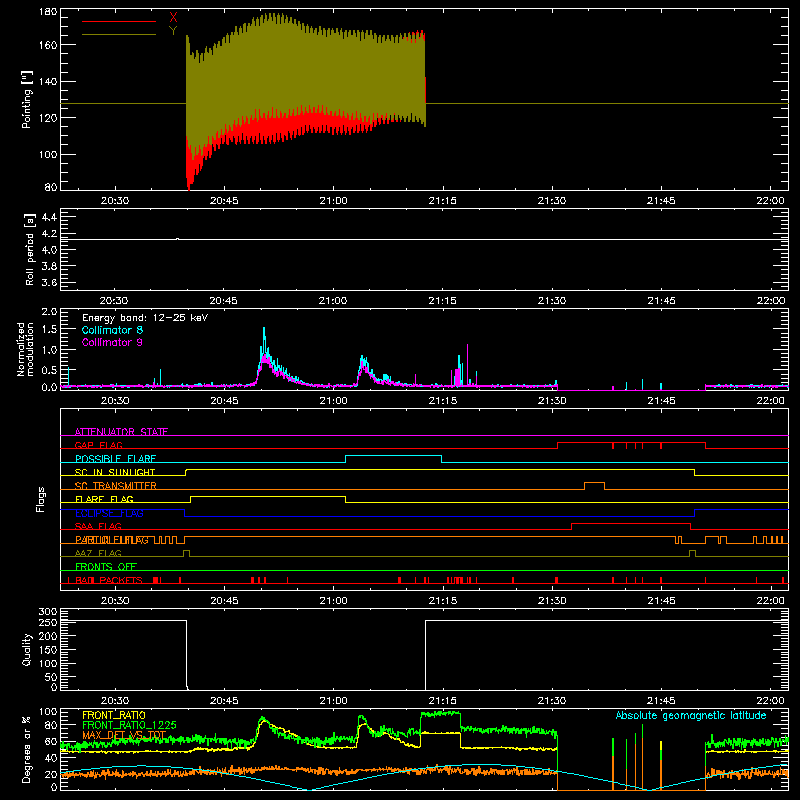
Task: Click the 21:45 tick under the Quality plot
Action: pos(661,701)
